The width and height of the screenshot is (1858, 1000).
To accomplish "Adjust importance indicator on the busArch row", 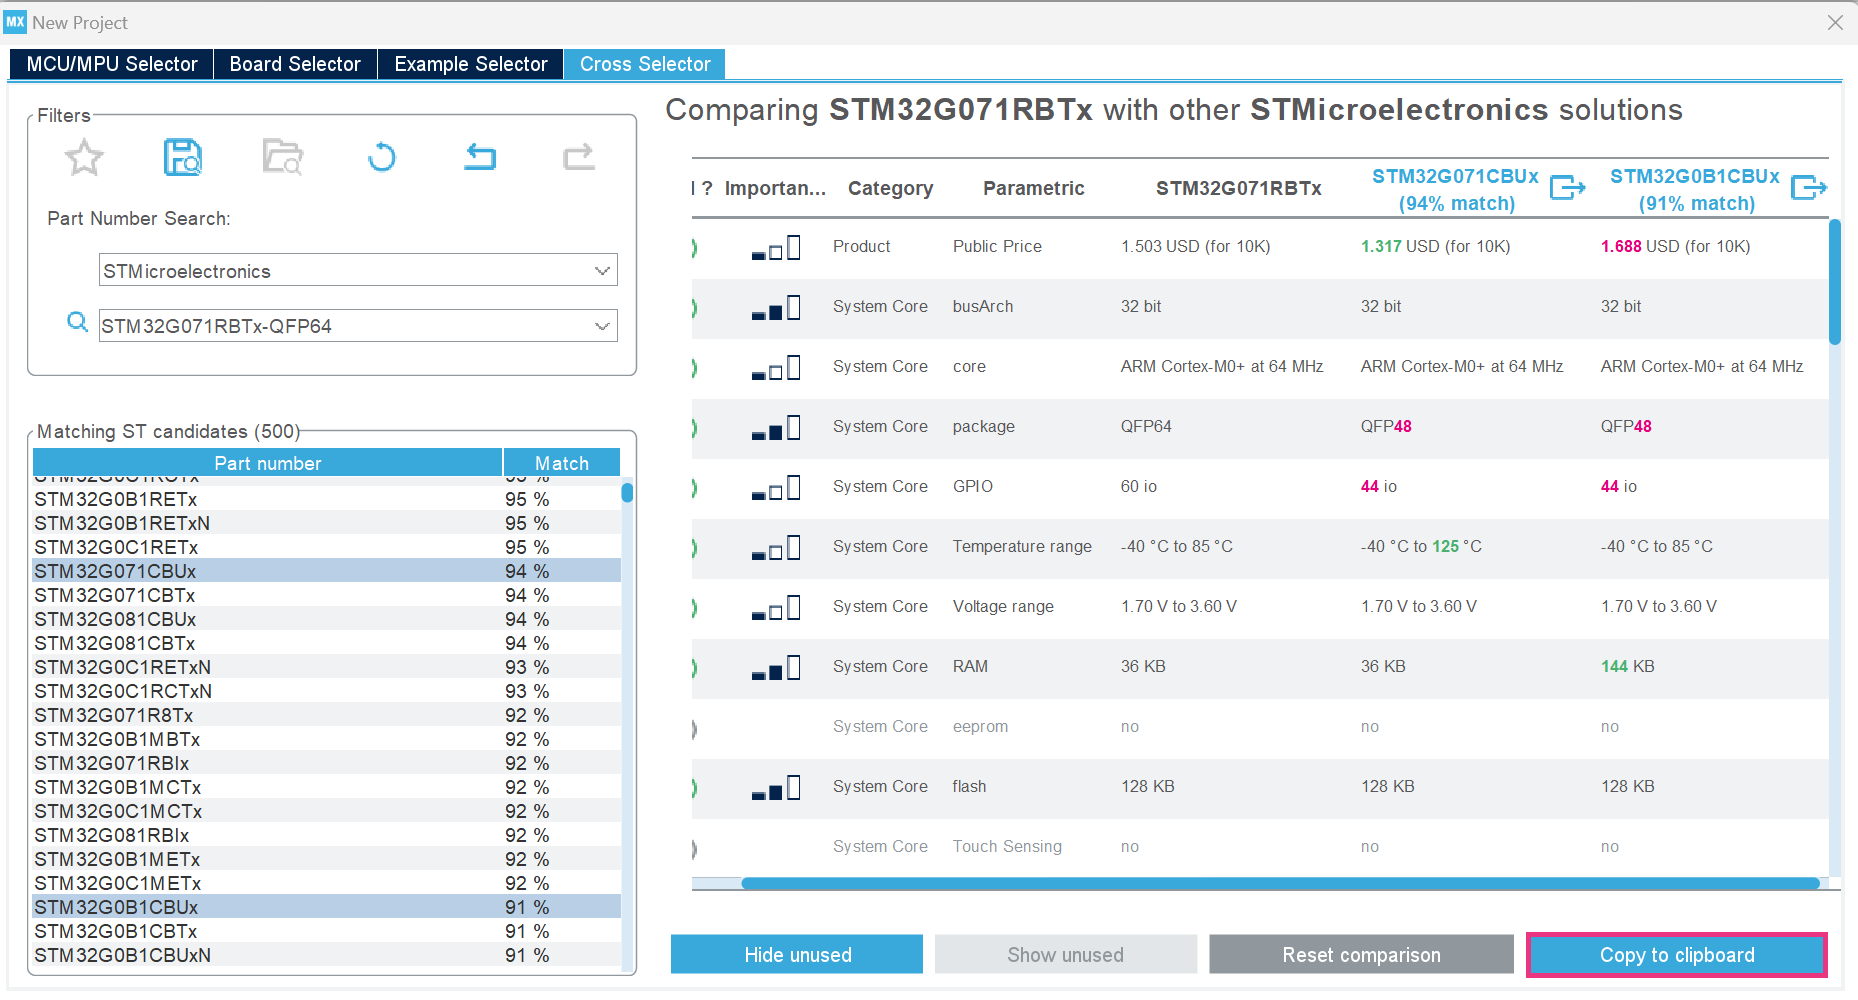I will pyautogui.click(x=776, y=308).
